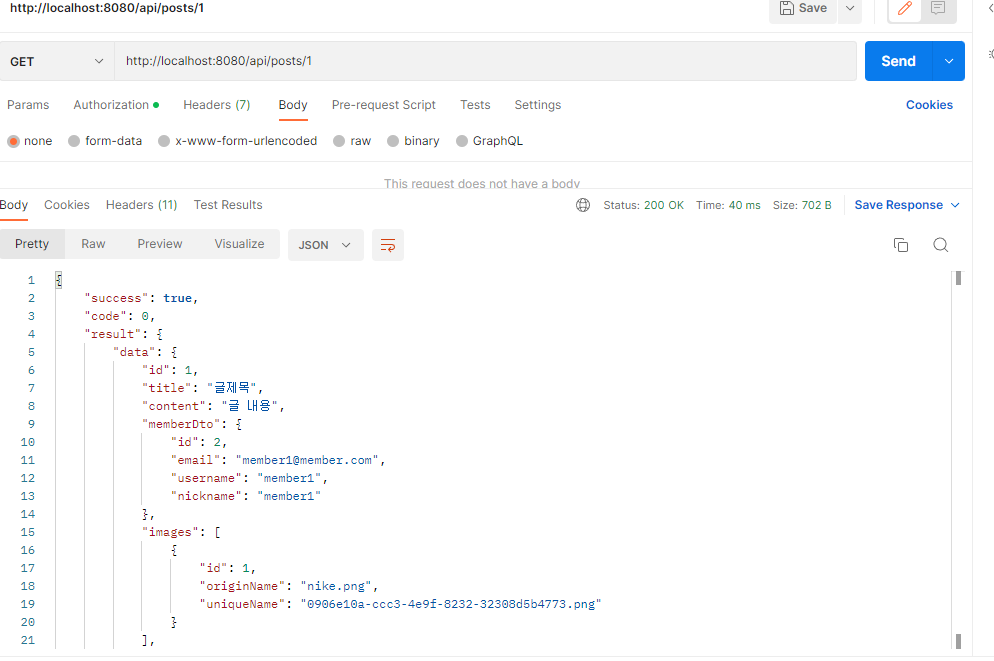The height and width of the screenshot is (661, 994).
Task: Switch to Visualize view
Action: [x=239, y=244]
